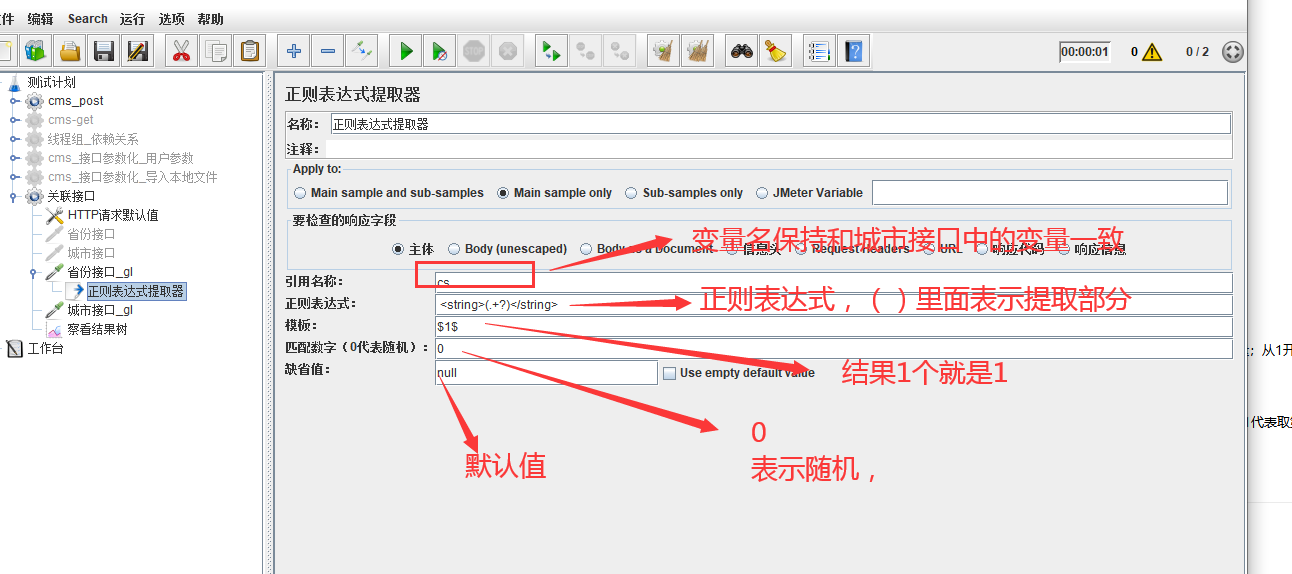
Task: Click the Remote Shutdown All icon
Action: (619, 51)
